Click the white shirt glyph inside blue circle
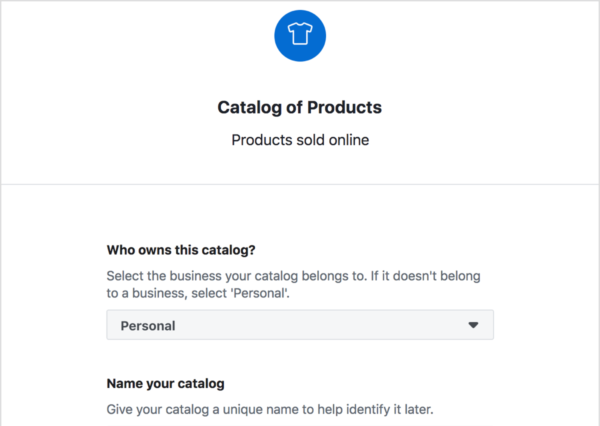 [x=300, y=33]
